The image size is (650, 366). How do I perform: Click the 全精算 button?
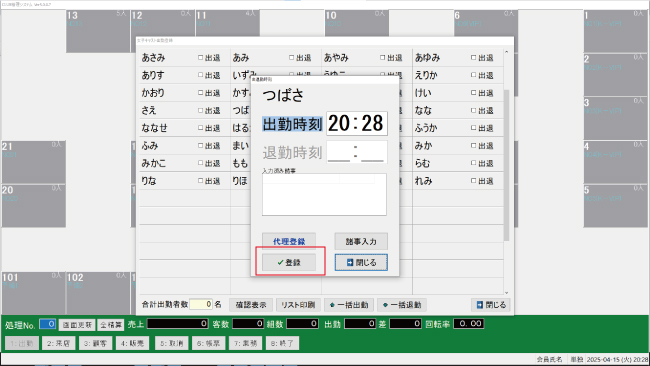click(111, 325)
